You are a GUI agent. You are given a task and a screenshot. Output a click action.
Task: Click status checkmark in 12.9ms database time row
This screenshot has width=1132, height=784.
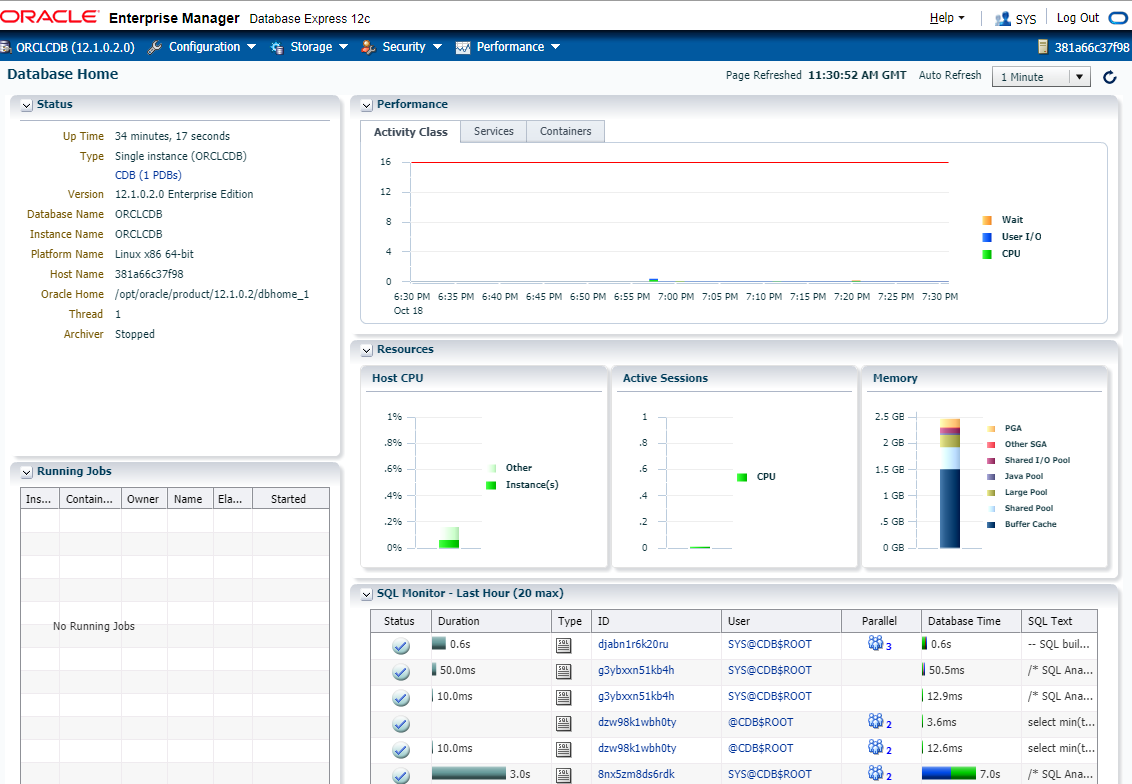(x=401, y=698)
